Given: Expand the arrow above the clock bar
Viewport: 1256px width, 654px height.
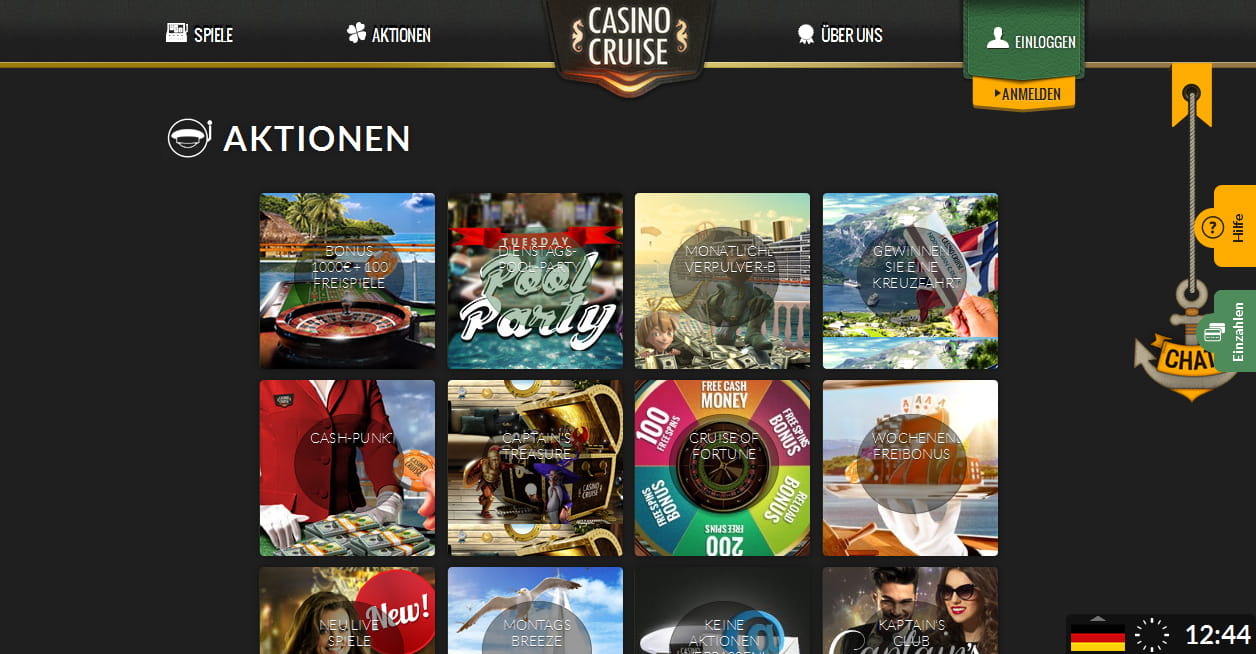Looking at the screenshot, I should coord(1097,618).
